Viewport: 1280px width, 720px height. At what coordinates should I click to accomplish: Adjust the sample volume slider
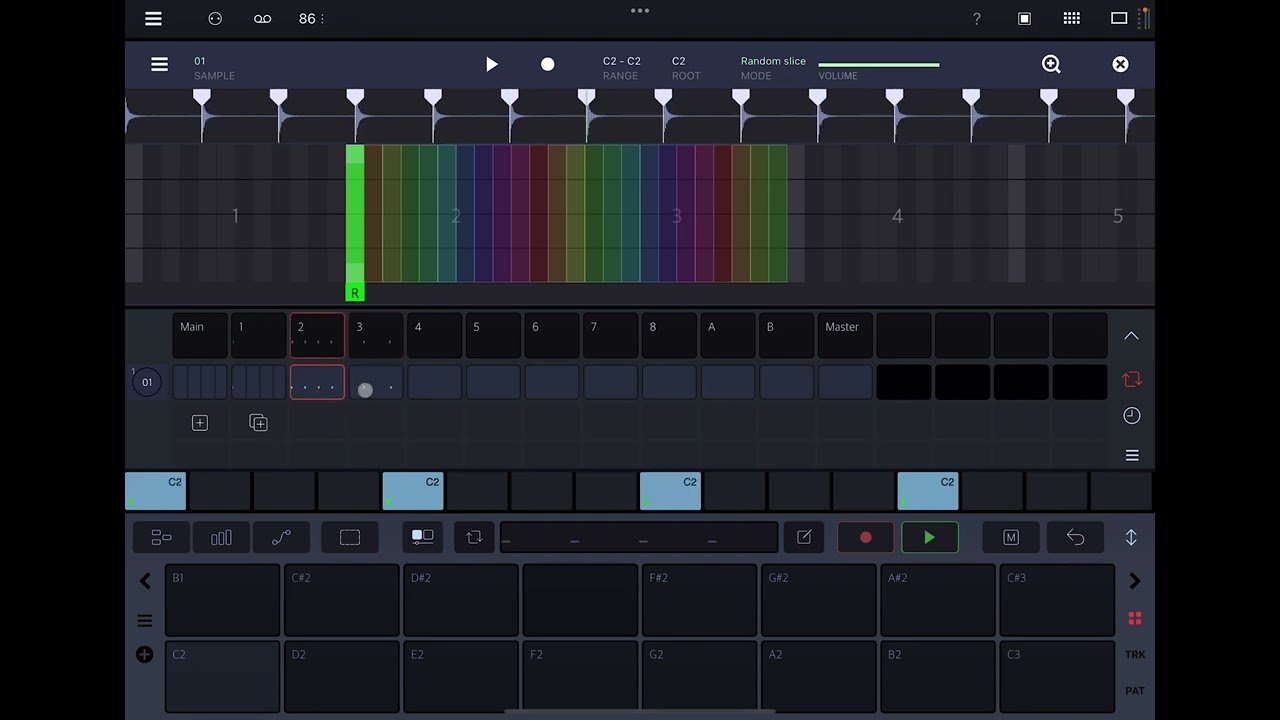(879, 64)
